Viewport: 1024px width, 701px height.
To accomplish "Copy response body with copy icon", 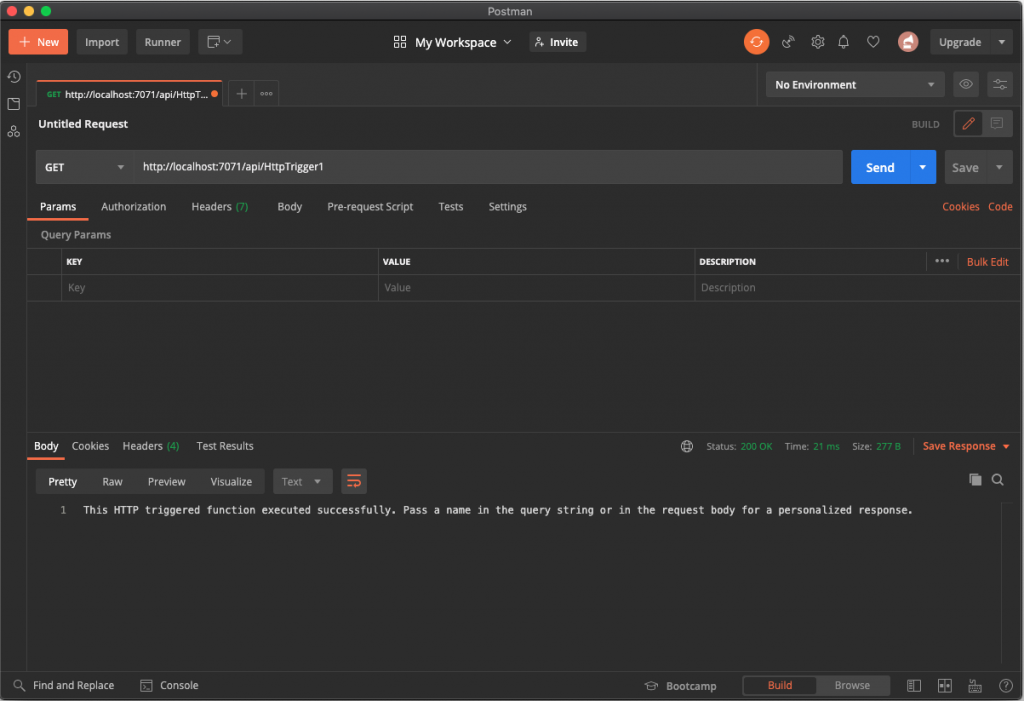I will click(x=975, y=480).
